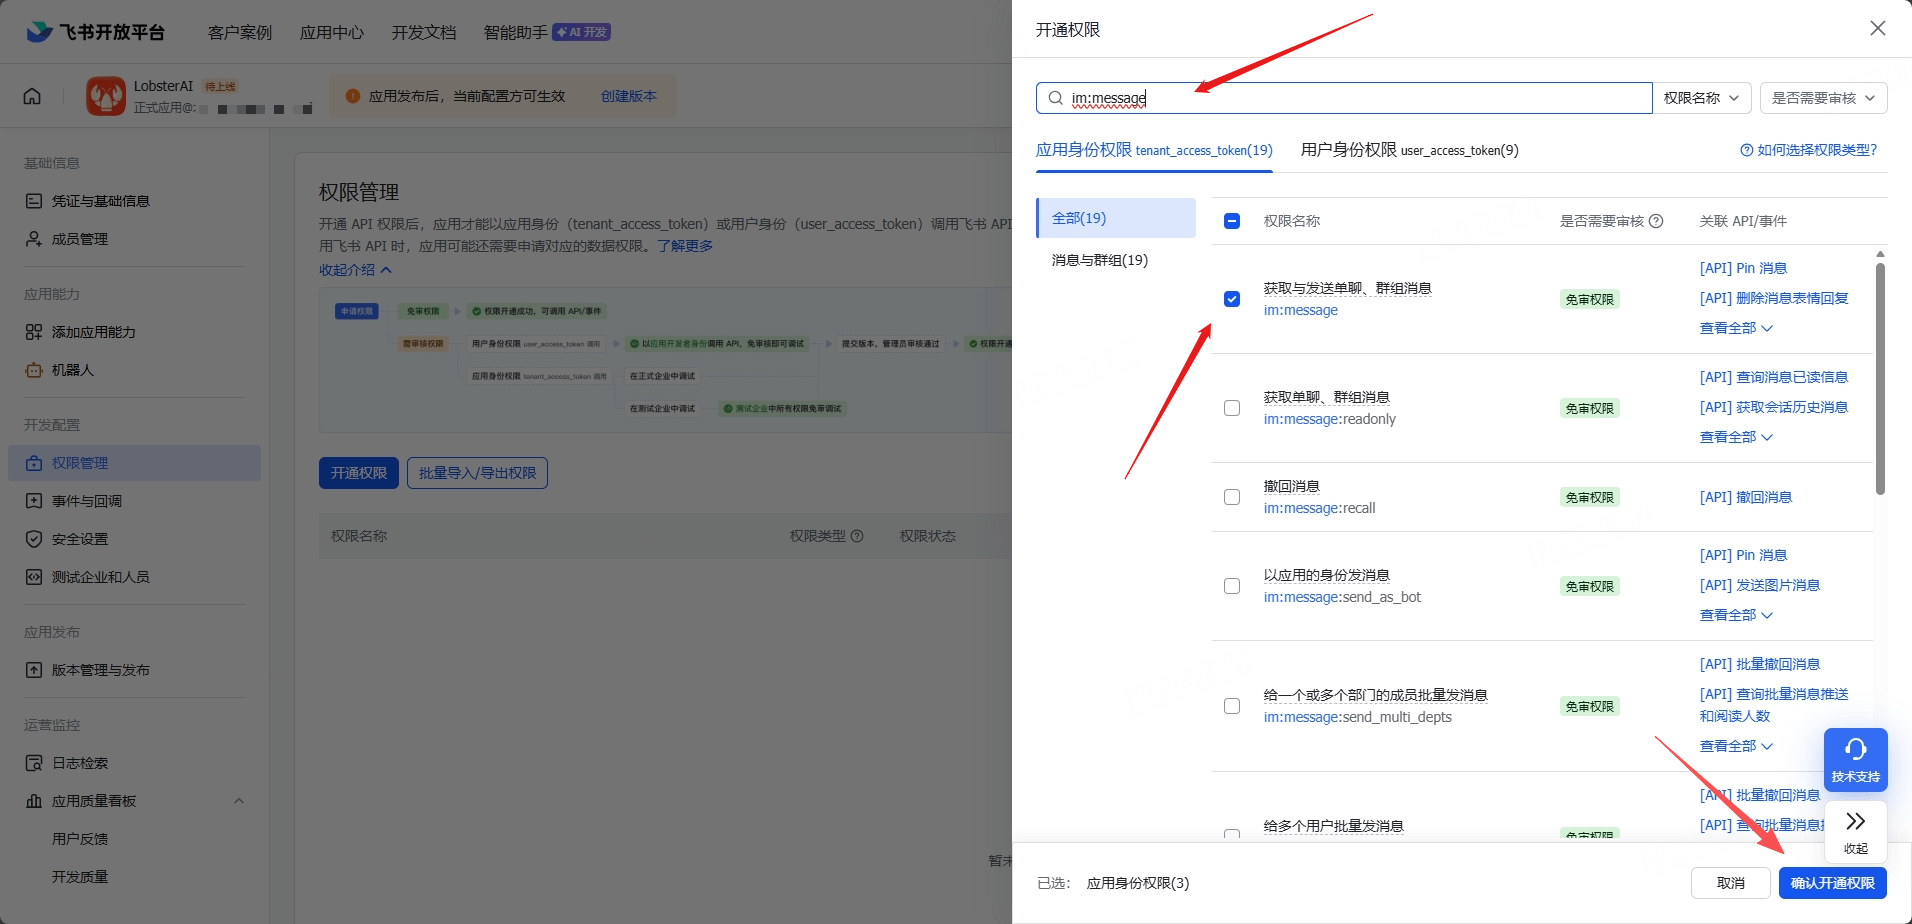Click the 确认开通权限 confirm button
1912x924 pixels.
coord(1832,883)
